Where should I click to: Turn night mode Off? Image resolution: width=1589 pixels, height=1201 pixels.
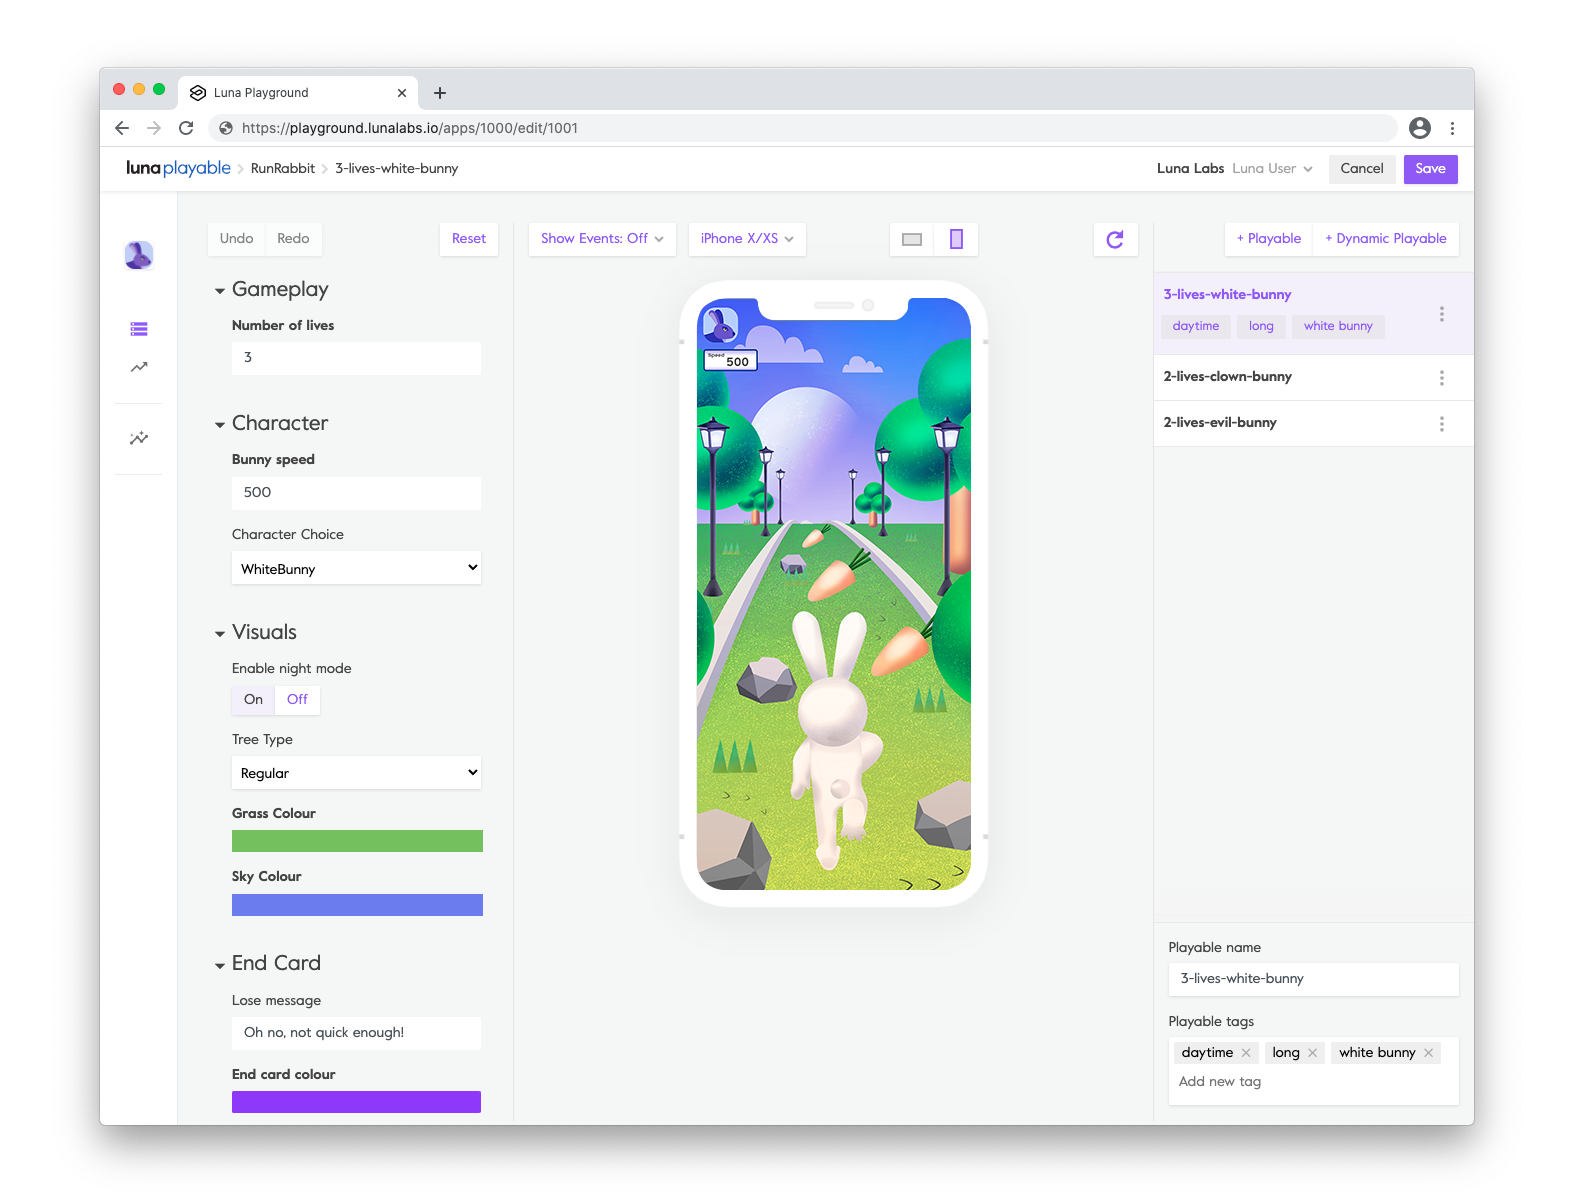297,700
